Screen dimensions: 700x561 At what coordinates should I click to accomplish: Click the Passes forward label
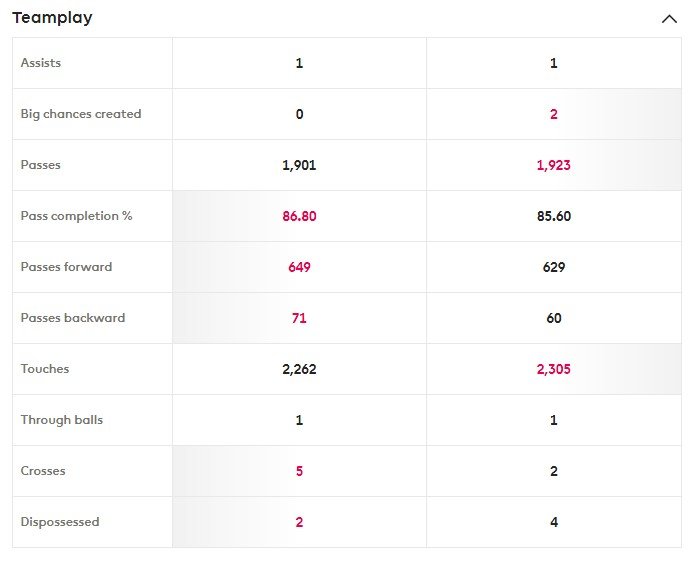[x=66, y=267]
